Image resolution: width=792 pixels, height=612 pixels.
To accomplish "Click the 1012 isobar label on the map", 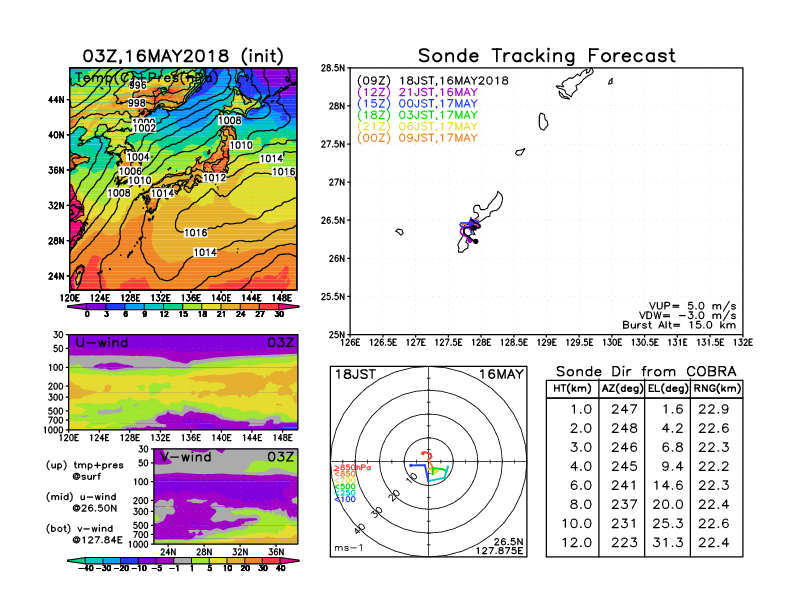I will pyautogui.click(x=214, y=178).
